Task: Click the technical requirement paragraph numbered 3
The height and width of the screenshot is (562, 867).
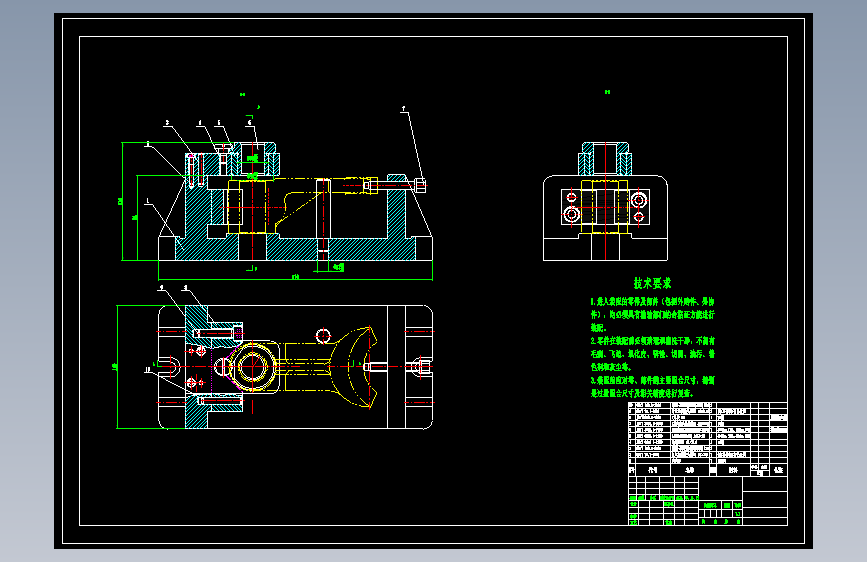Action: (x=652, y=387)
